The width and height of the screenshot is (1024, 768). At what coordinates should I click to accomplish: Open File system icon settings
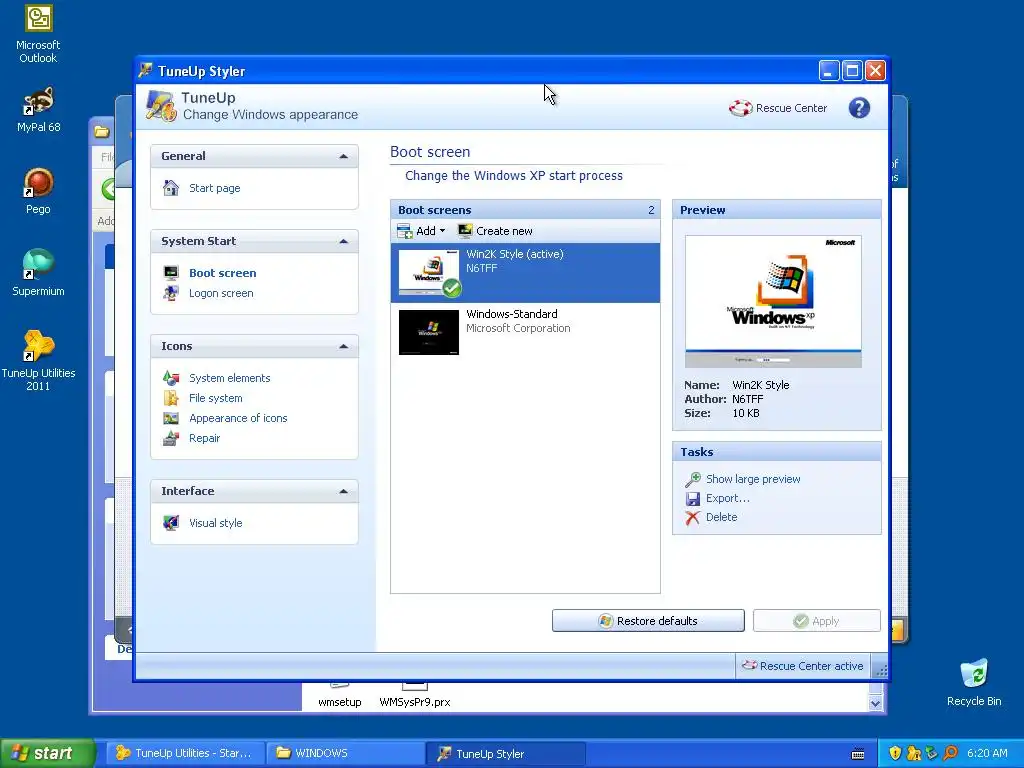tap(216, 398)
